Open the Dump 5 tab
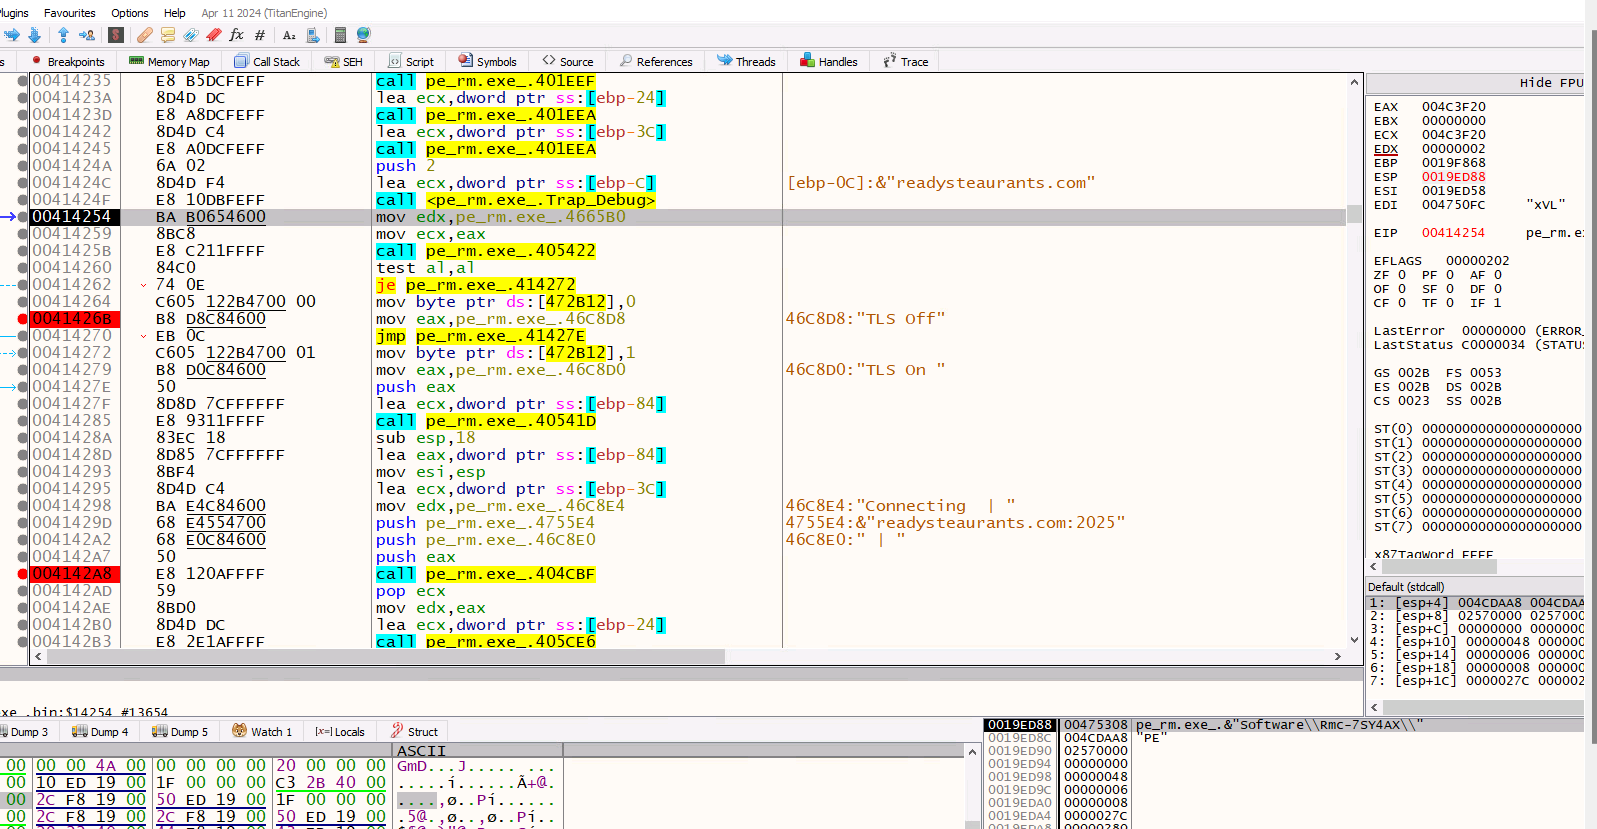Viewport: 1597px width, 829px height. pos(180,732)
